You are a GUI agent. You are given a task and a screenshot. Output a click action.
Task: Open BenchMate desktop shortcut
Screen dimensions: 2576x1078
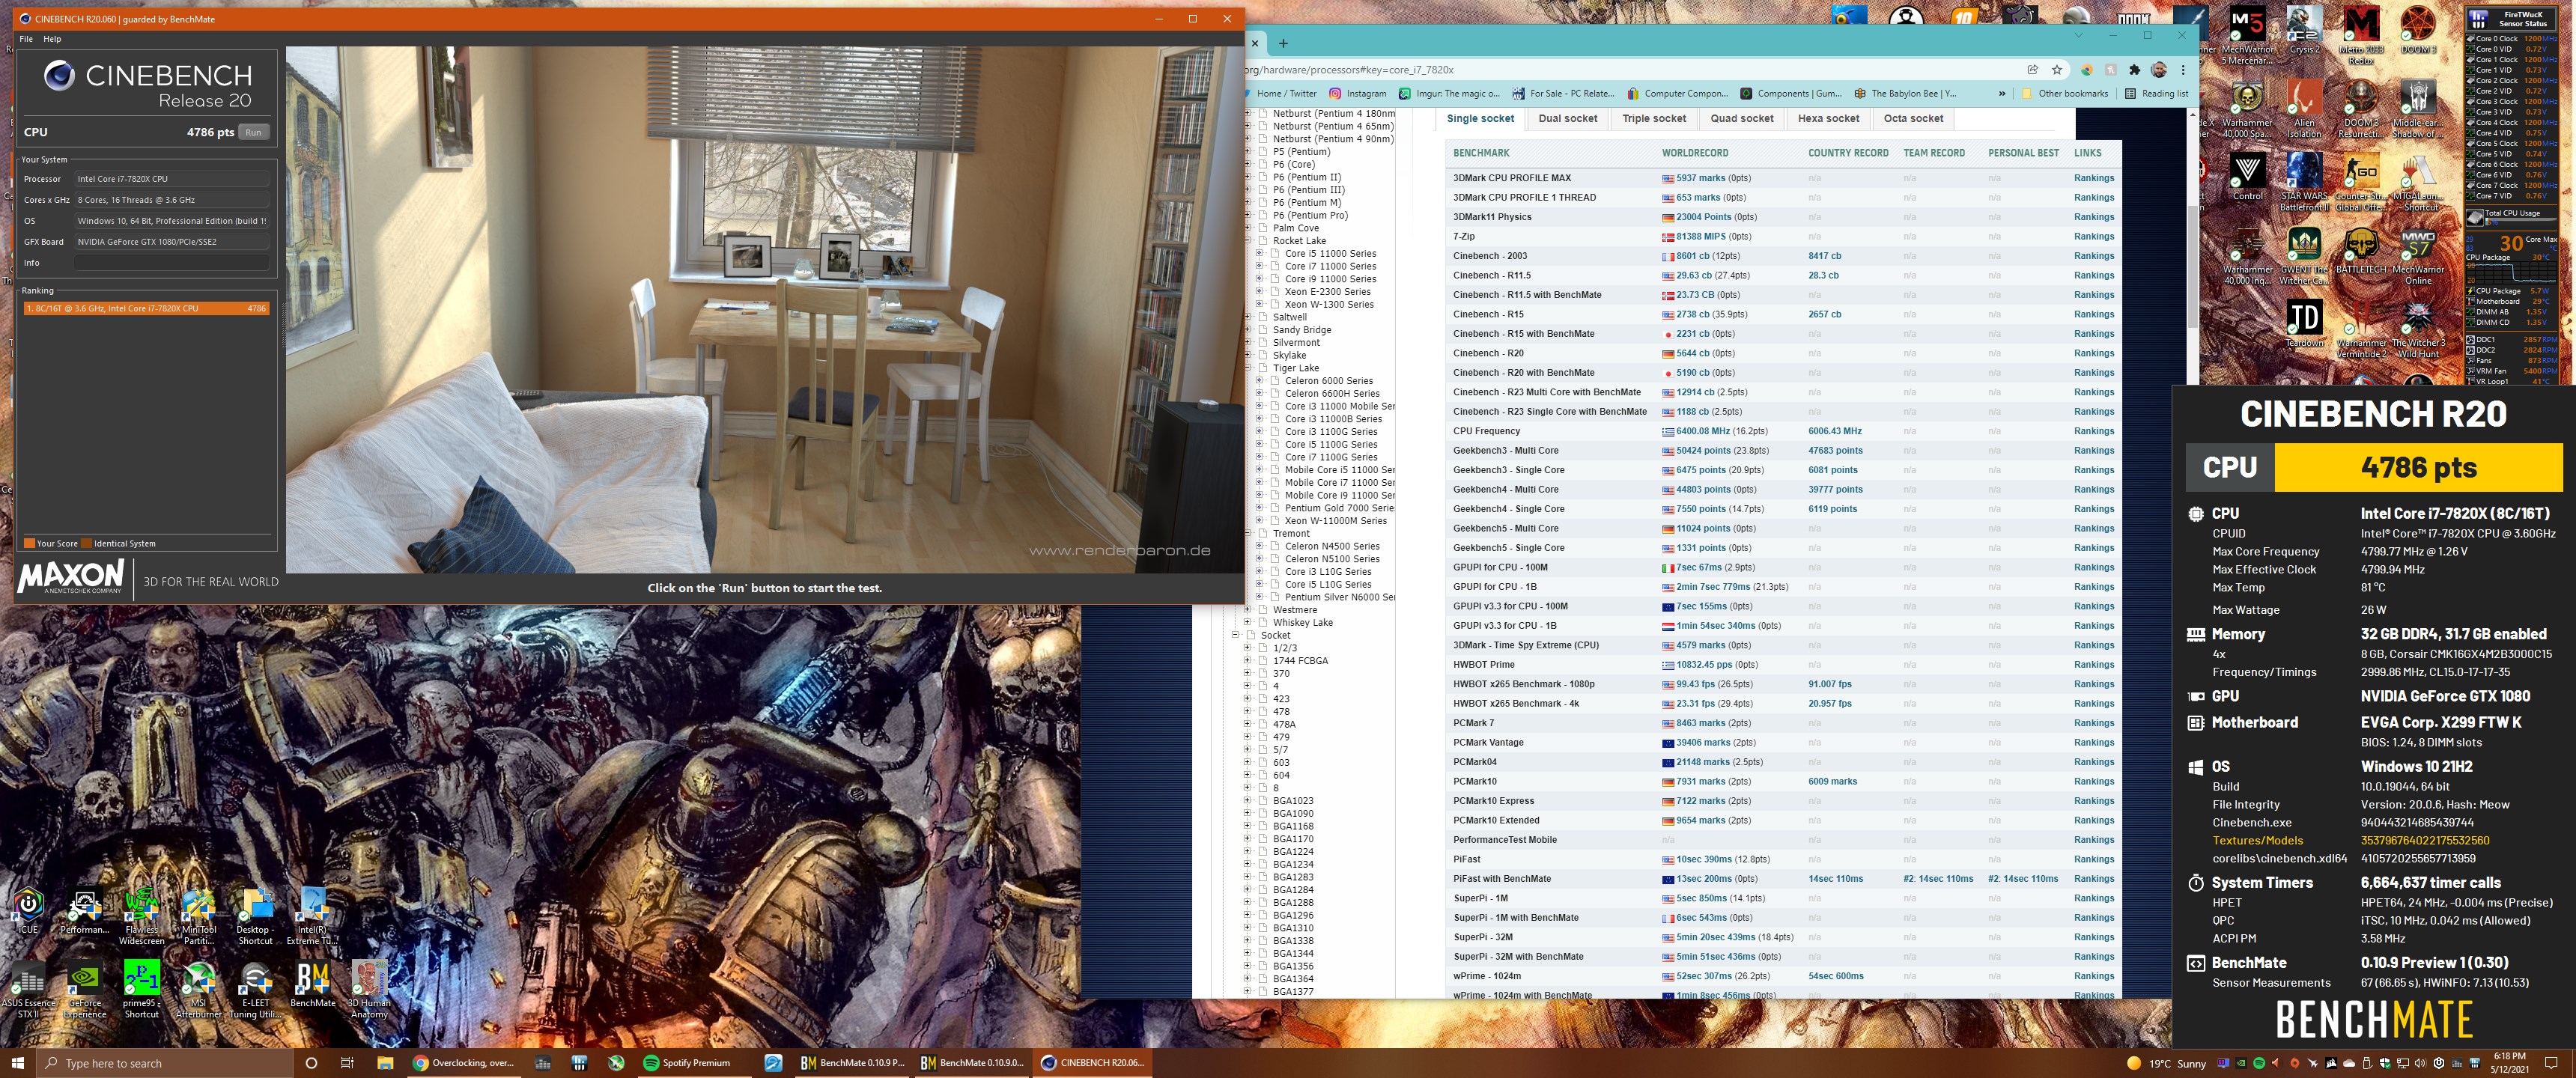pos(312,984)
